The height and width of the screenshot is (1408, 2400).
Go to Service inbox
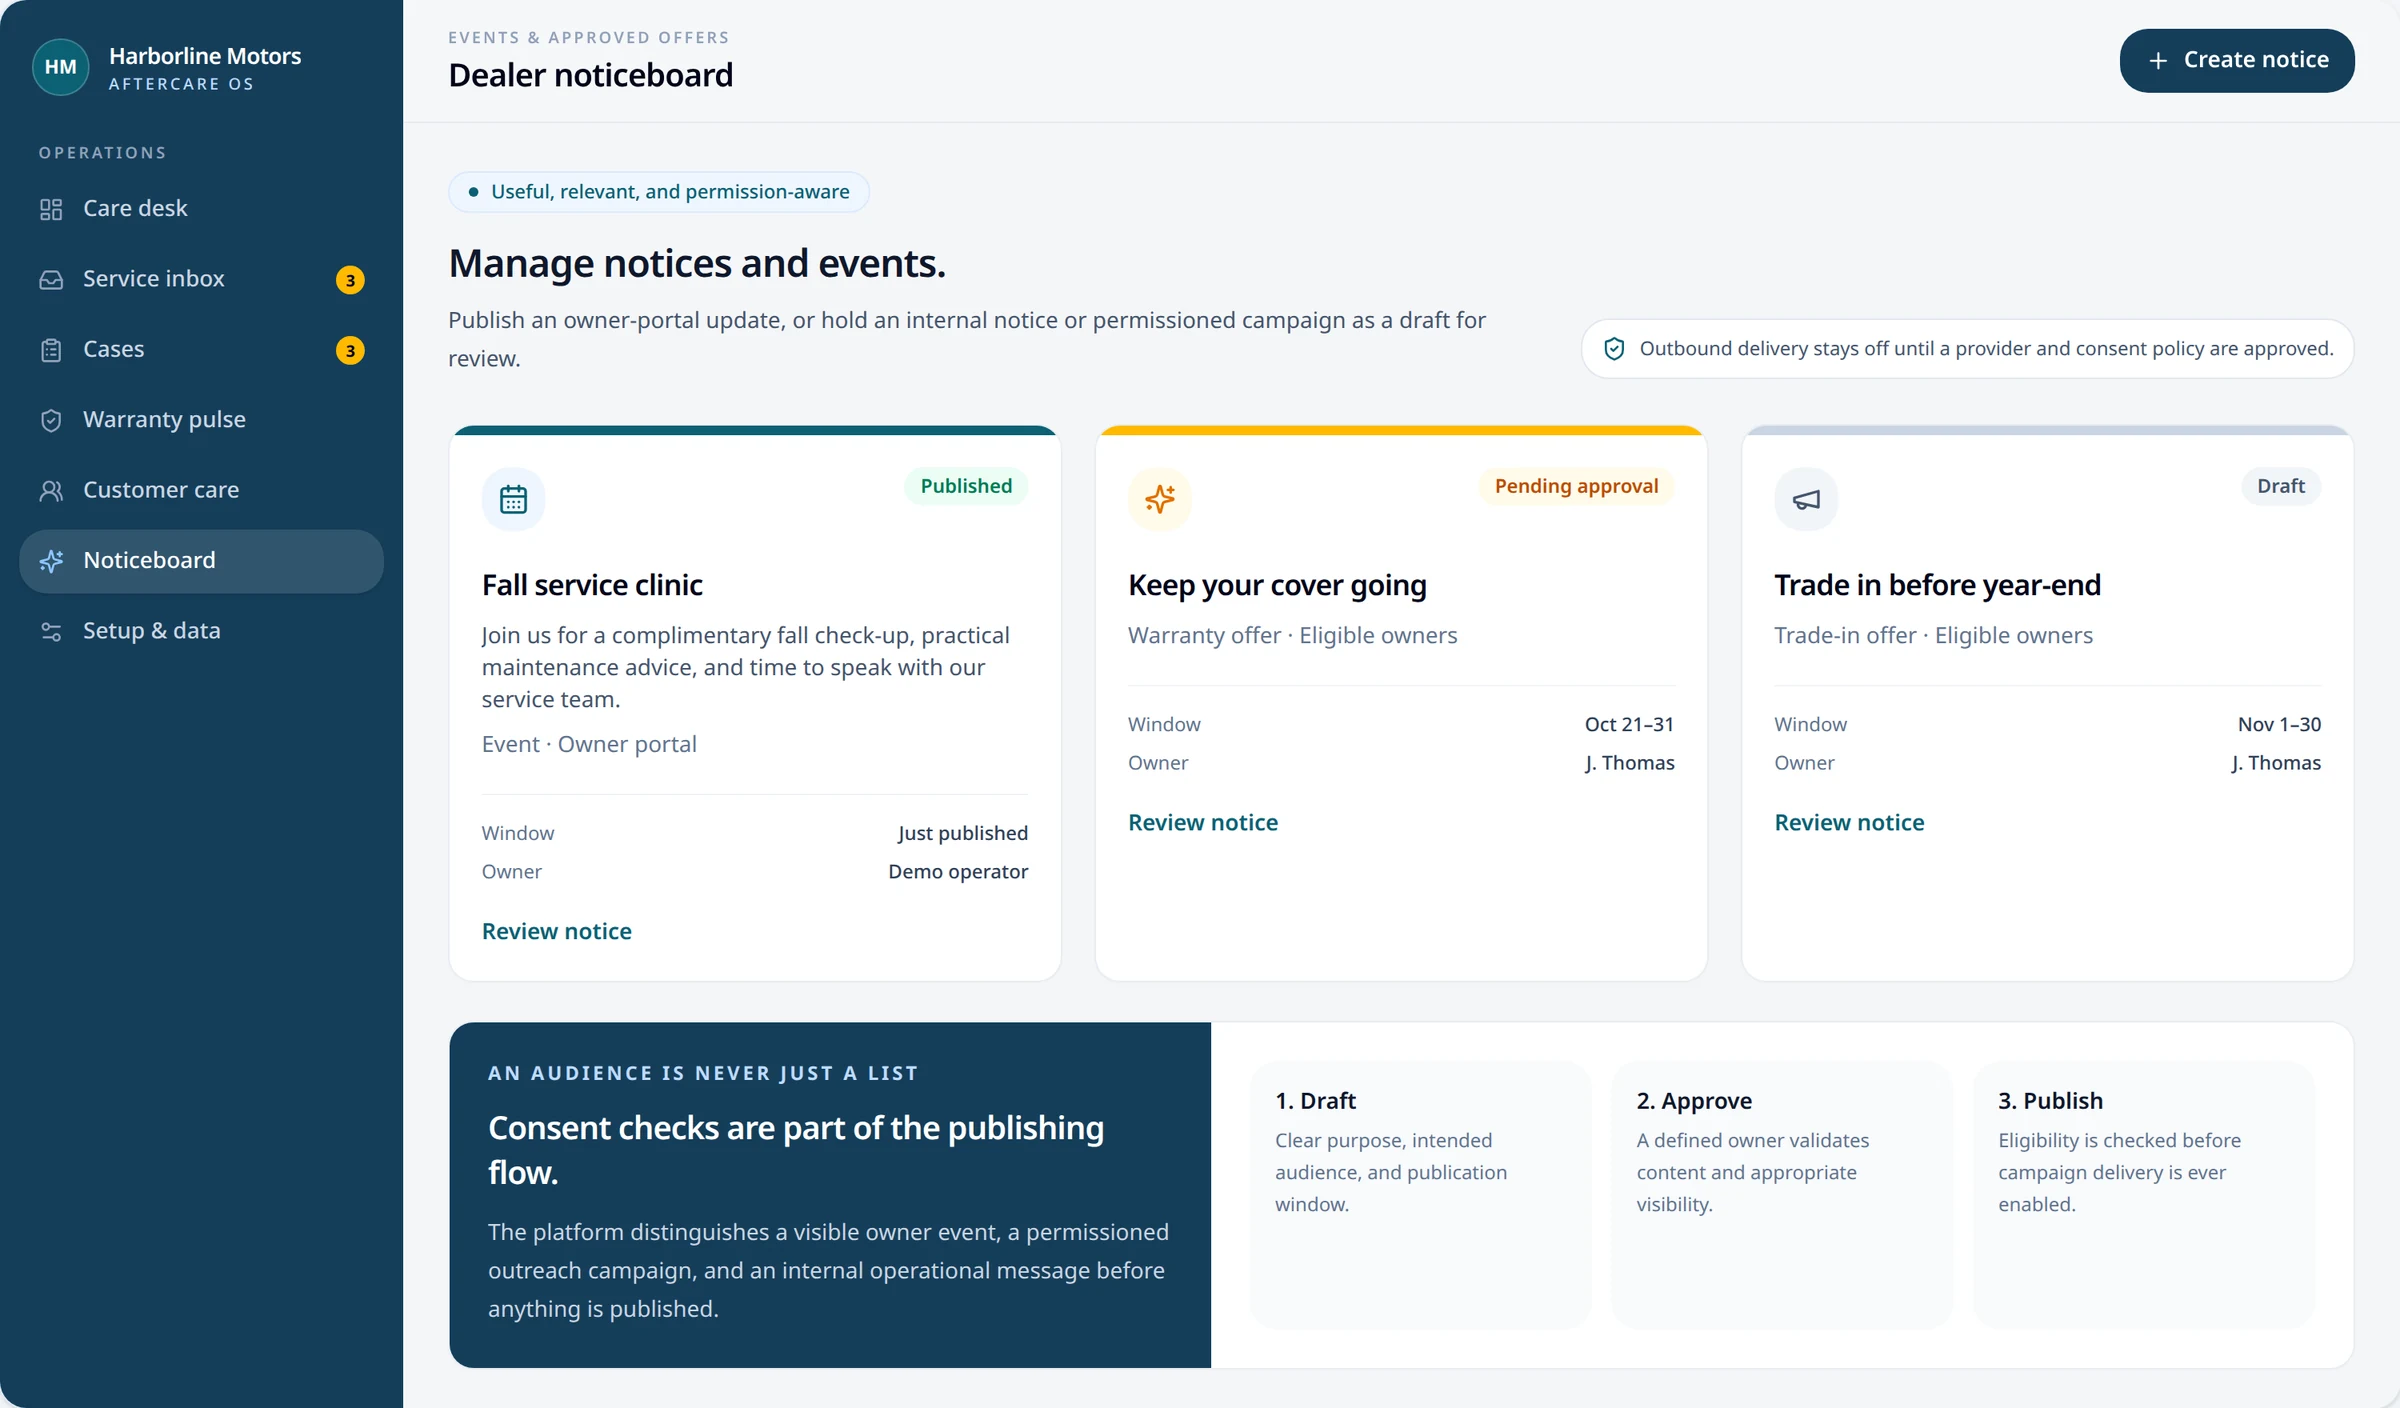pos(201,279)
